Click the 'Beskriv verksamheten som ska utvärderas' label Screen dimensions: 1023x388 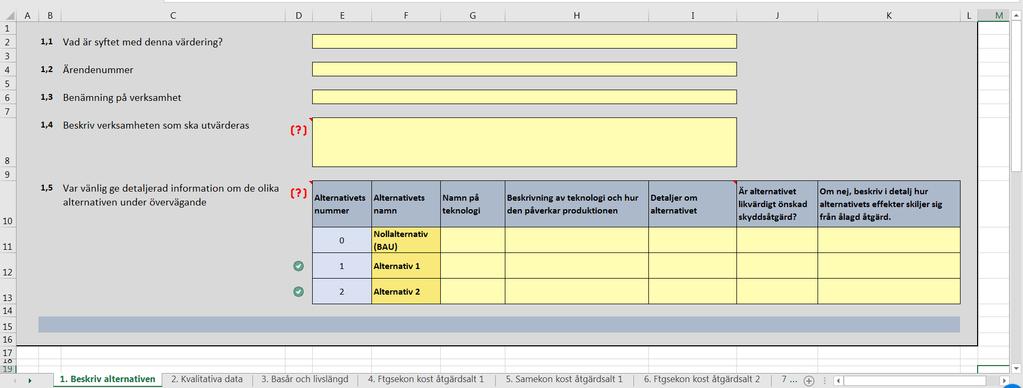[155, 126]
